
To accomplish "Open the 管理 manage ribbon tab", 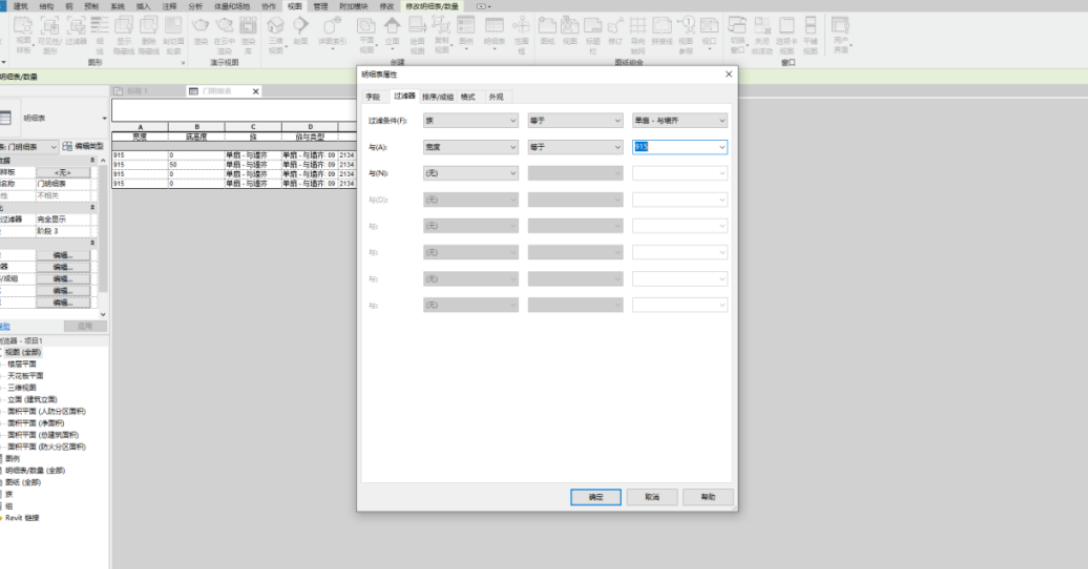I will [321, 6].
